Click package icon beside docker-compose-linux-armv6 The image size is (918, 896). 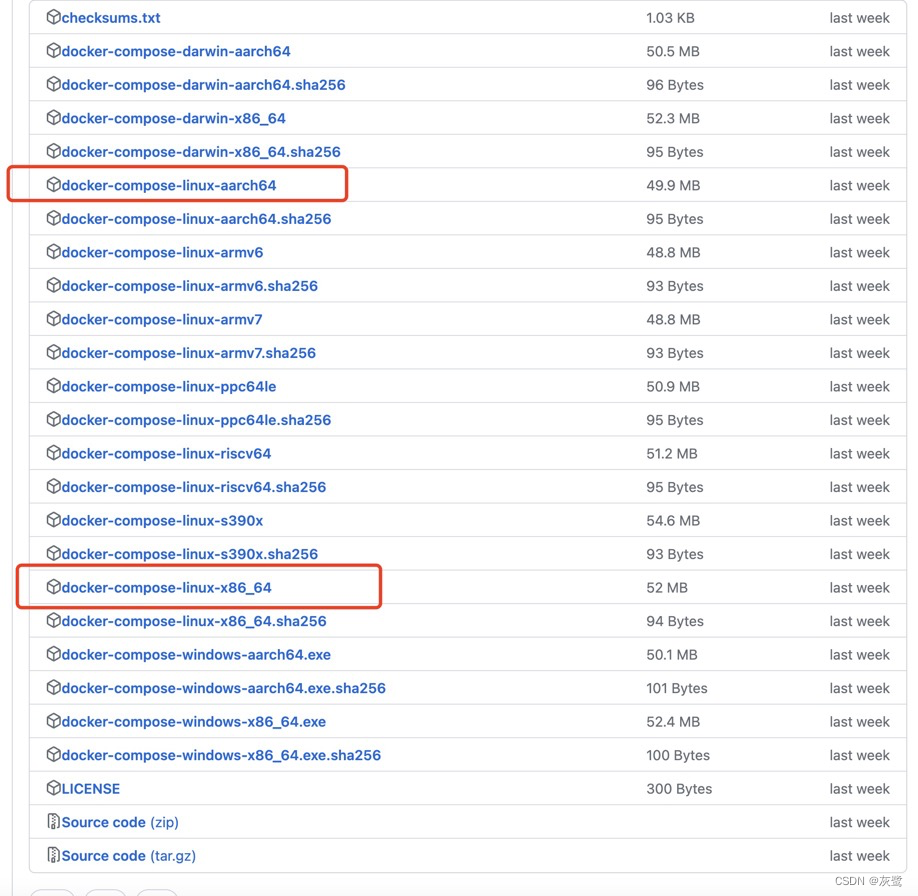[53, 251]
